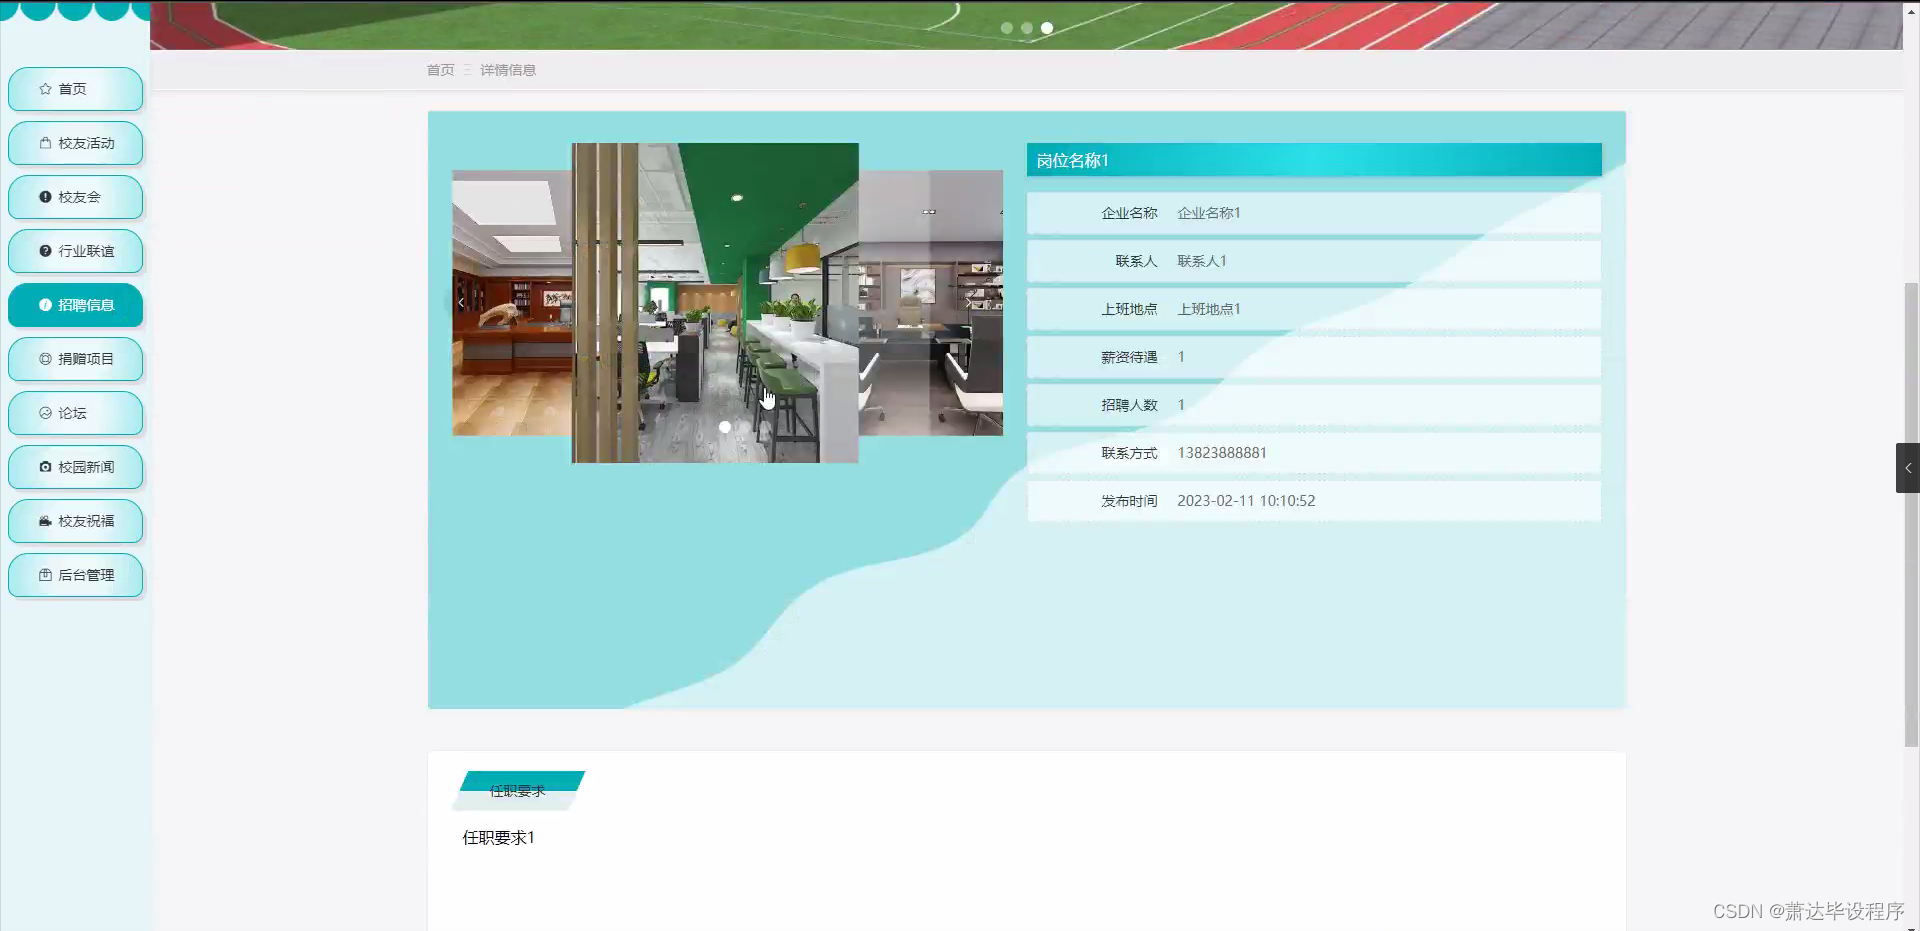Image resolution: width=1920 pixels, height=931 pixels.
Task: Enter 后台管理 from the sidebar
Action: [75, 575]
